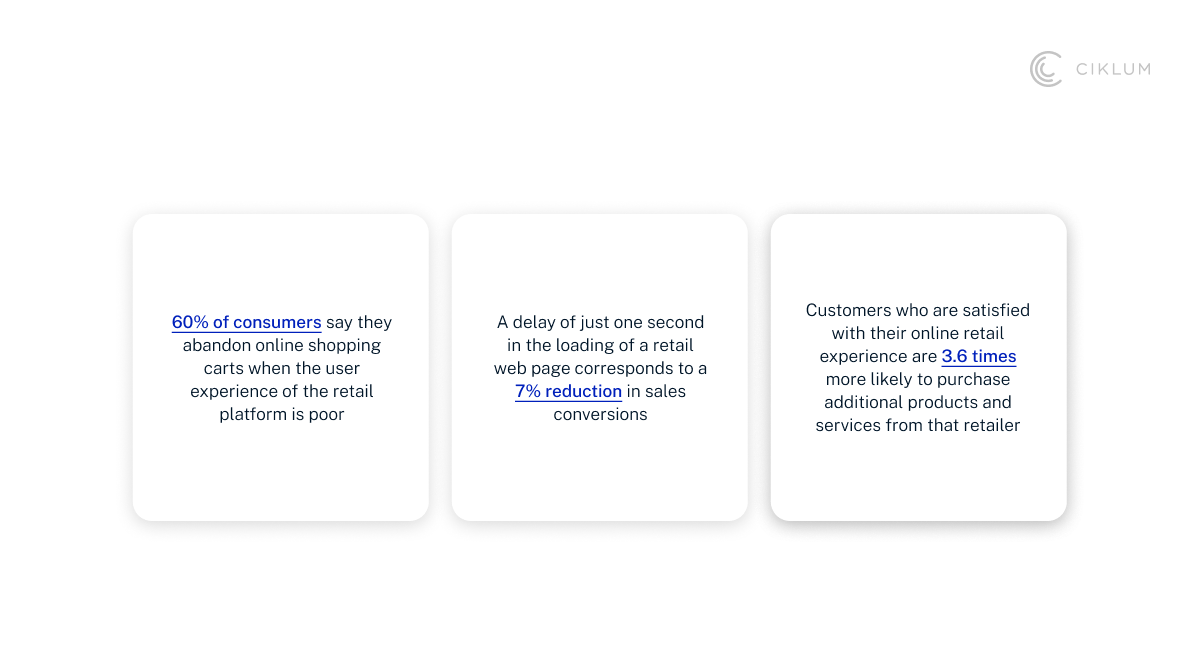Follow the "7% reduction" hyperlink
1200x665 pixels.
click(x=568, y=391)
